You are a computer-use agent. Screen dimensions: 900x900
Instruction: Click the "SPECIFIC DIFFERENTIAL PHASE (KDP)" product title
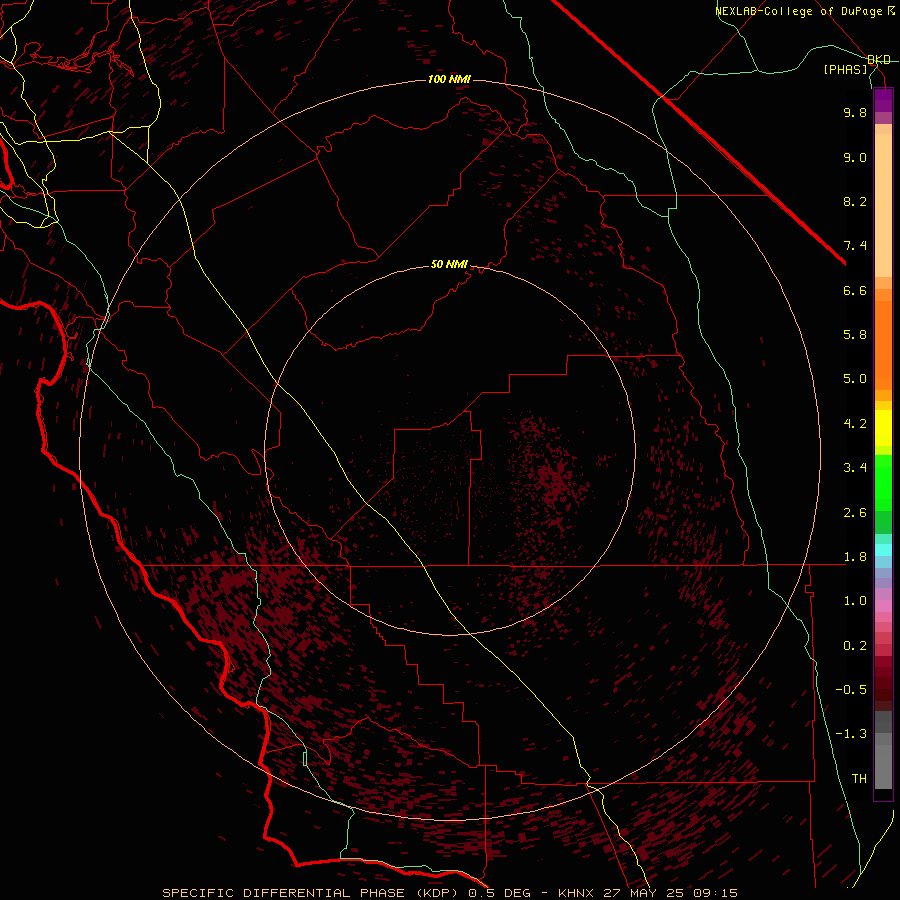pos(313,893)
